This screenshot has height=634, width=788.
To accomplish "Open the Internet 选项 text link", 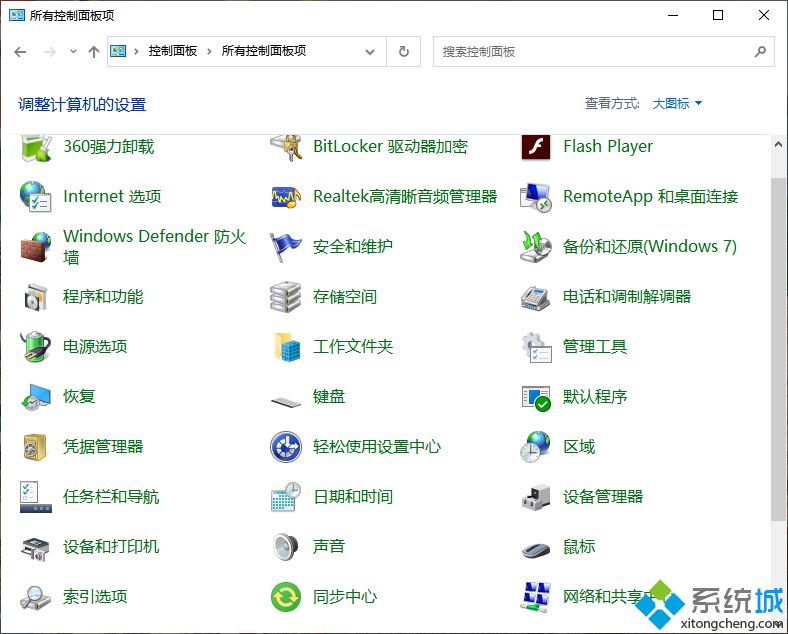I will coord(112,196).
